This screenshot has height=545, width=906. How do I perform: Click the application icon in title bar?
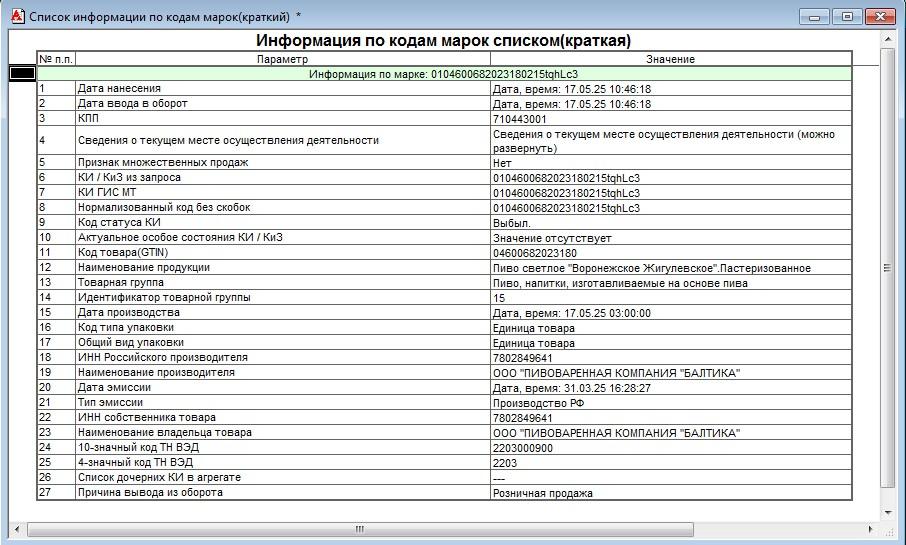pyautogui.click(x=16, y=17)
